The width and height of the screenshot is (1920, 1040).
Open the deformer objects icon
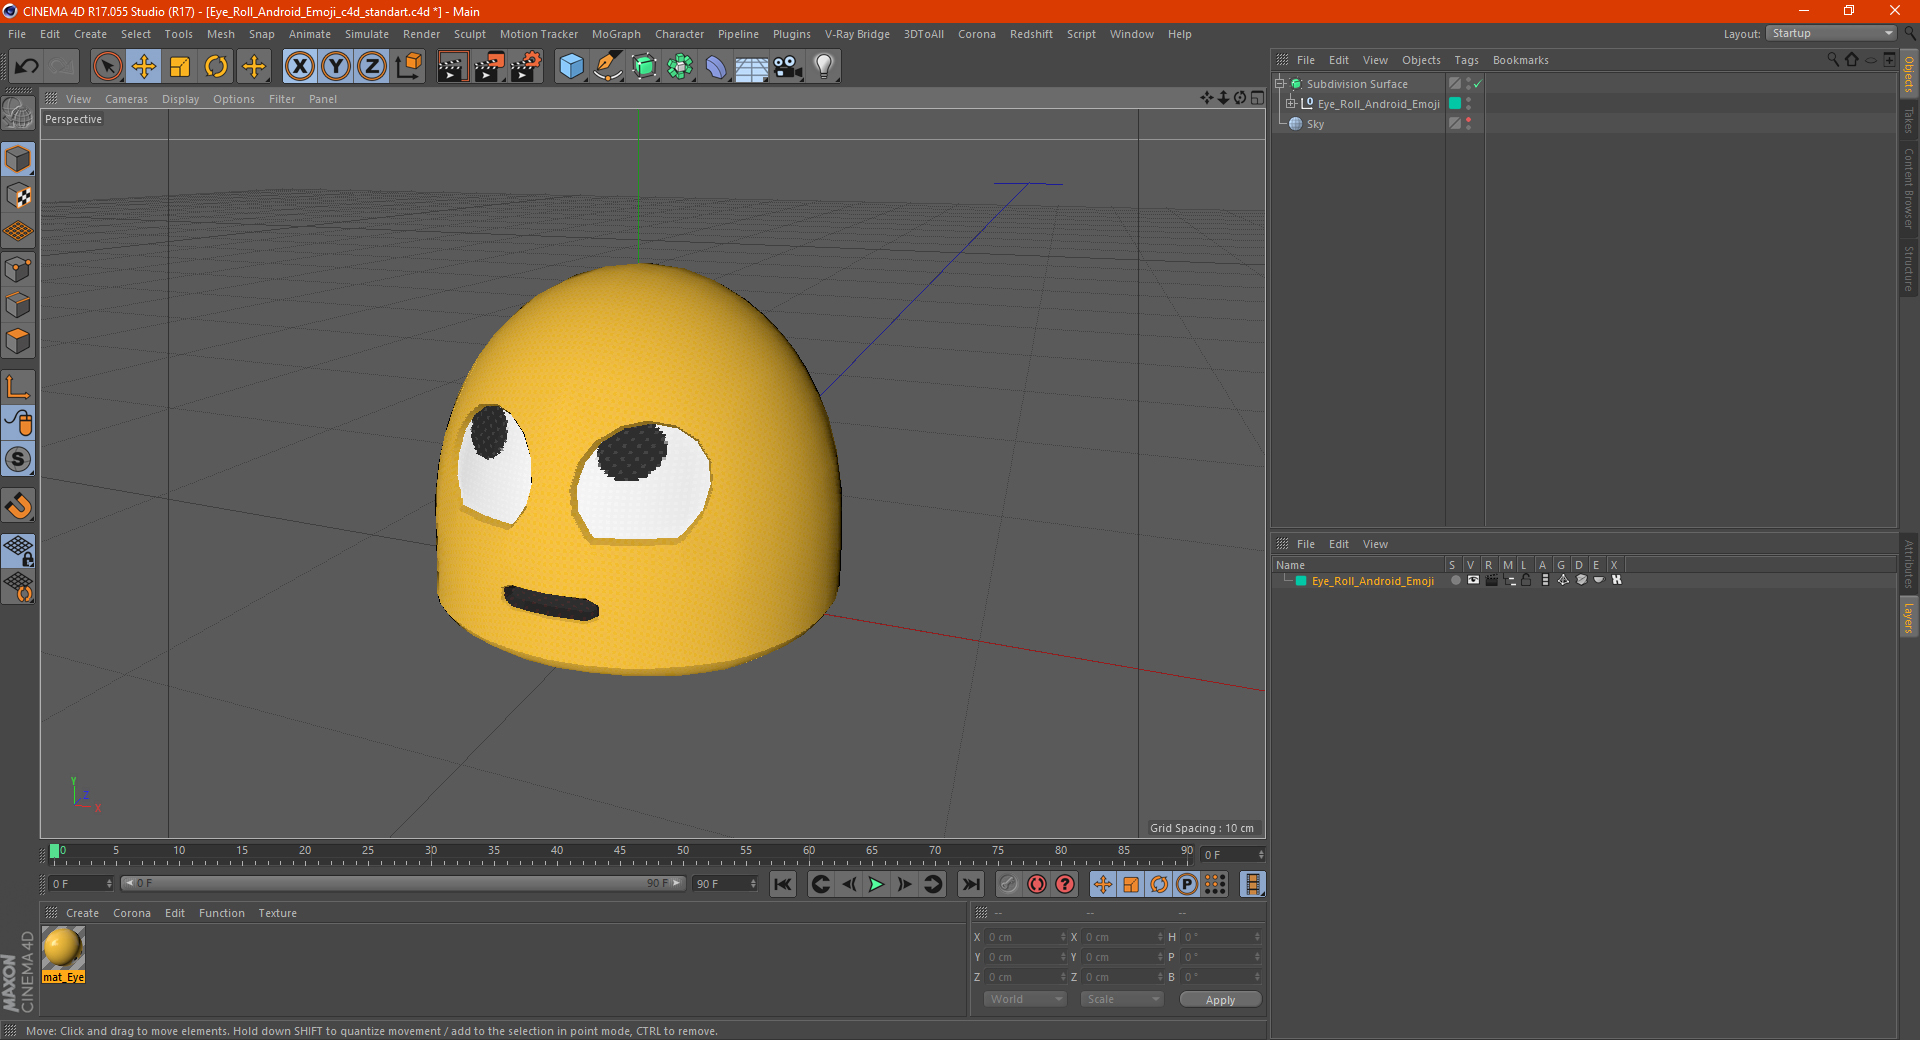pos(716,67)
